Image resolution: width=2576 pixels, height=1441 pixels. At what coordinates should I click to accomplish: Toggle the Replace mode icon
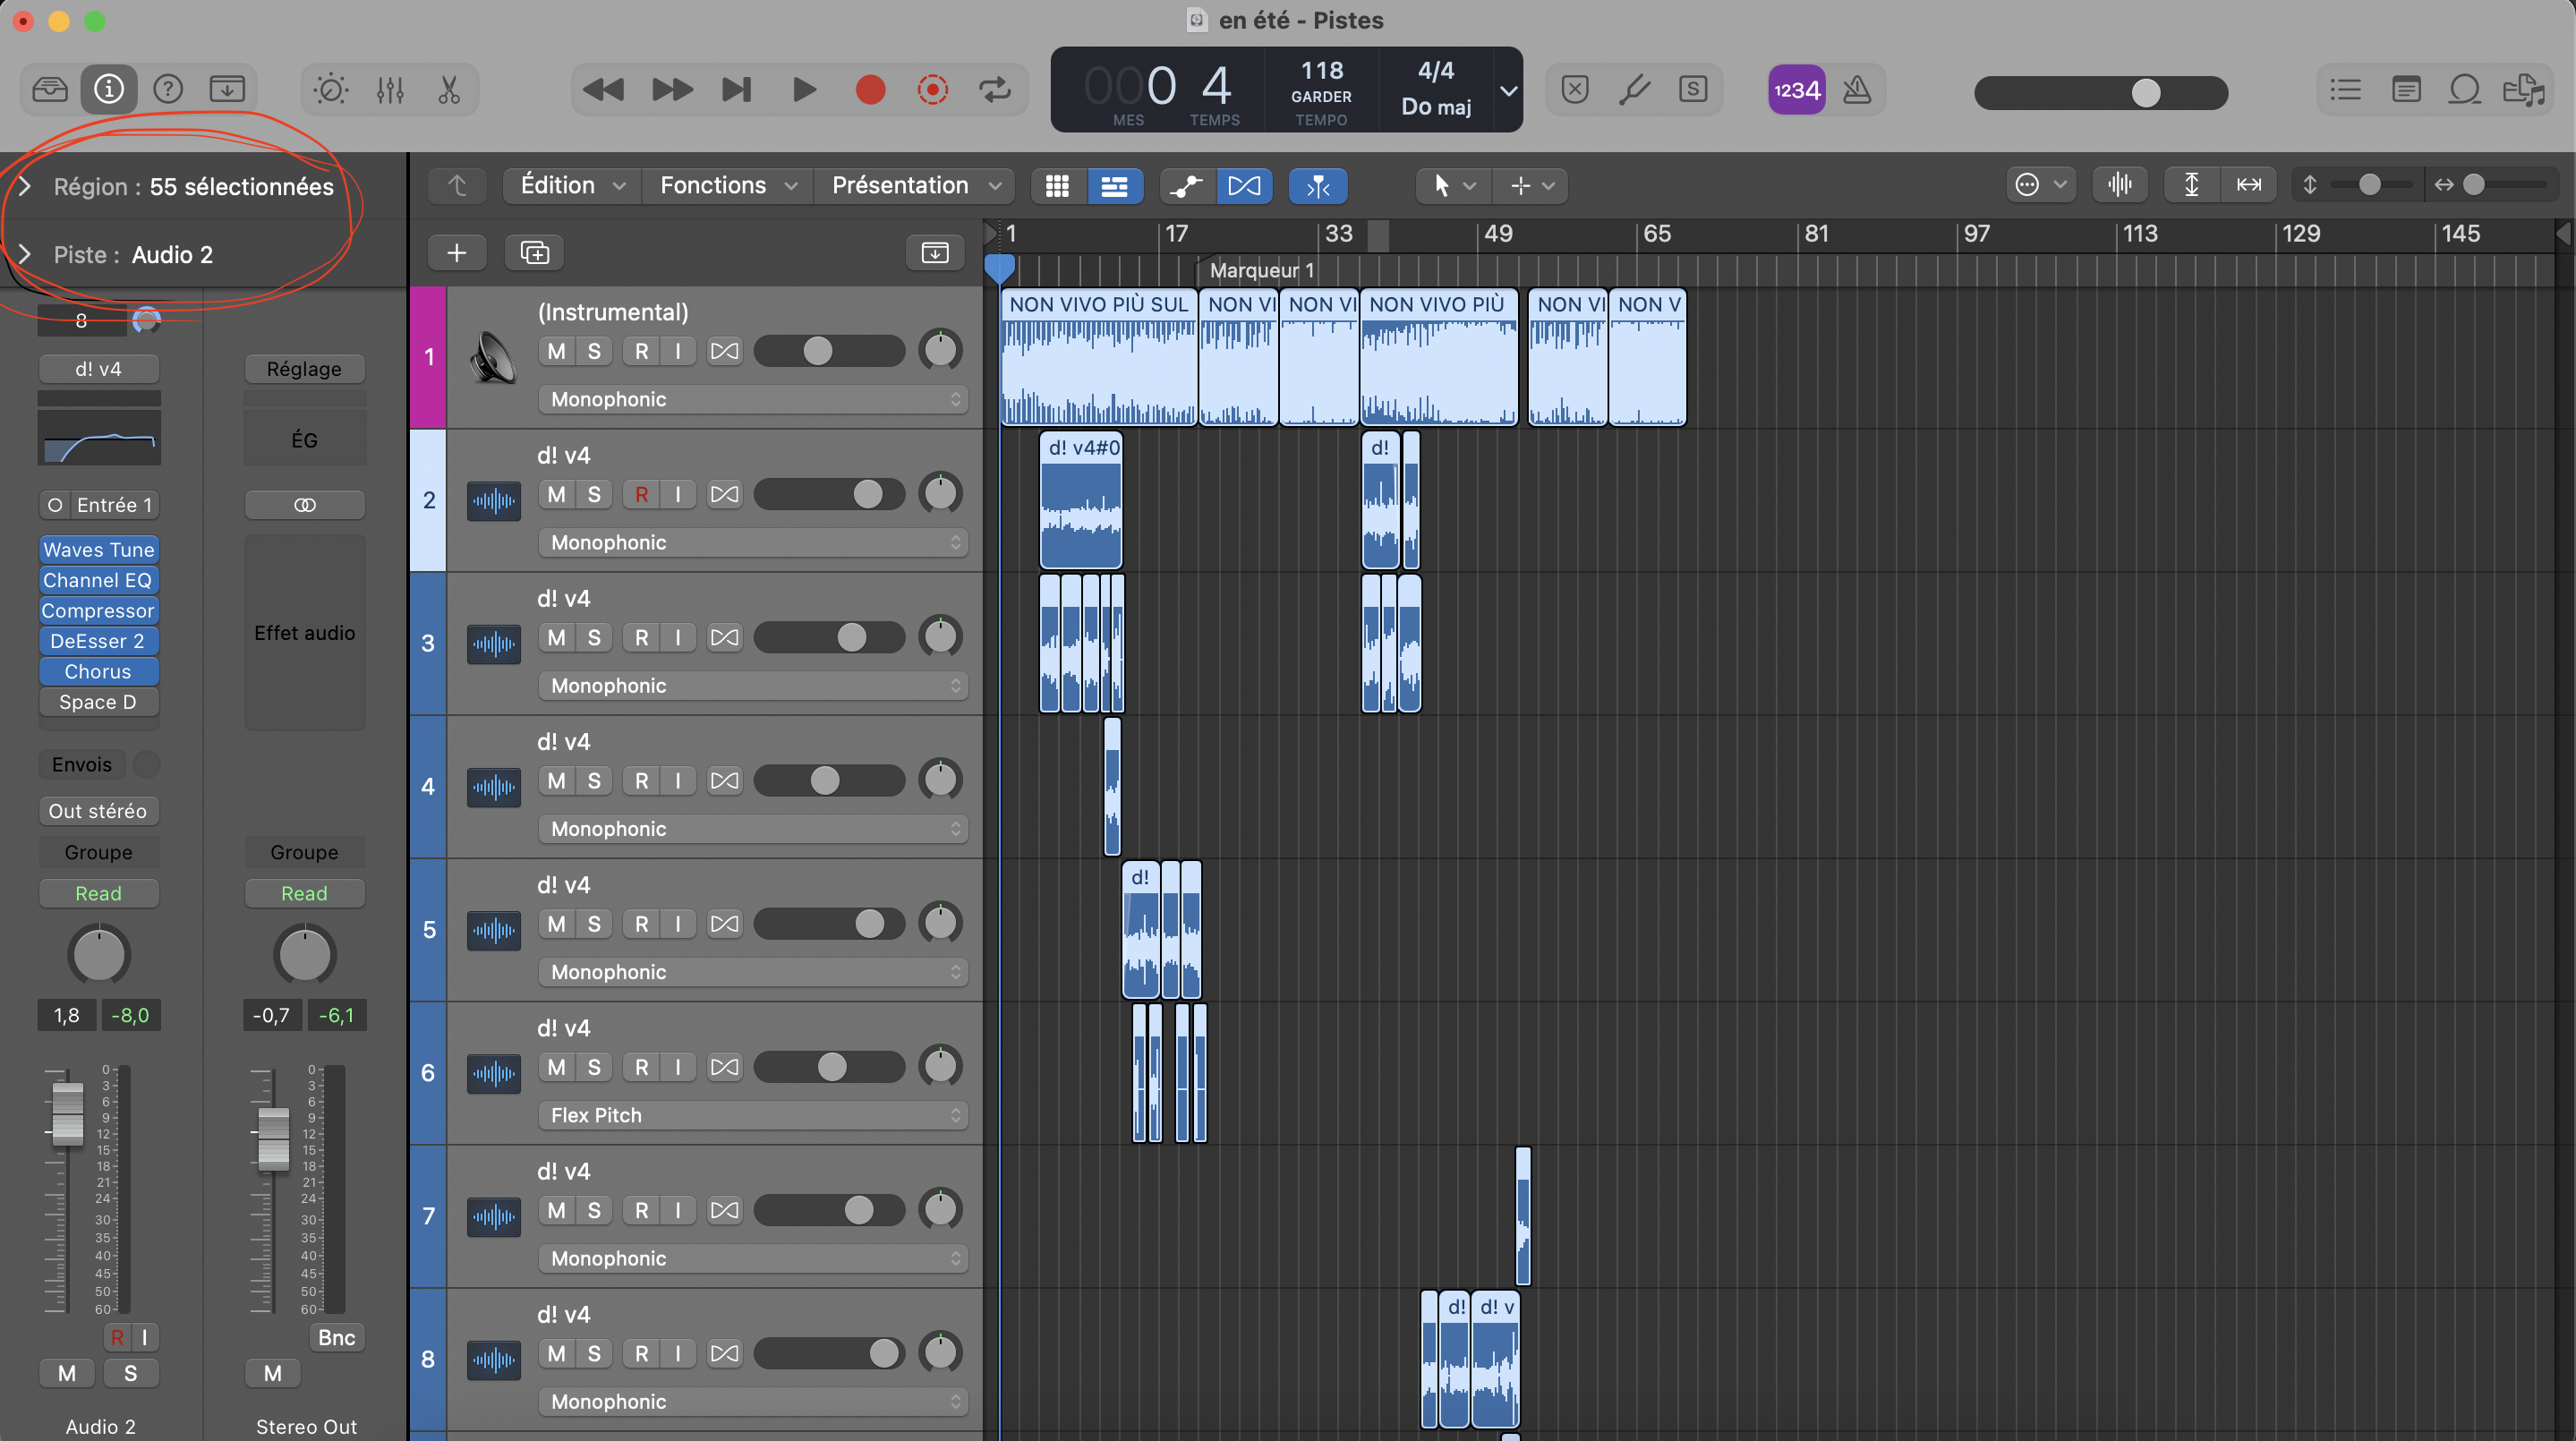1575,90
